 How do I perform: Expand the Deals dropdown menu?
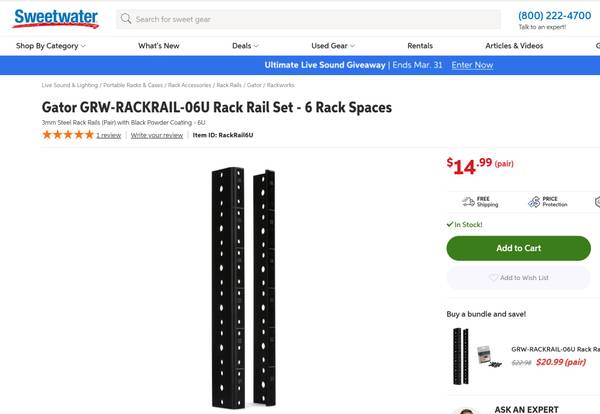click(x=245, y=46)
